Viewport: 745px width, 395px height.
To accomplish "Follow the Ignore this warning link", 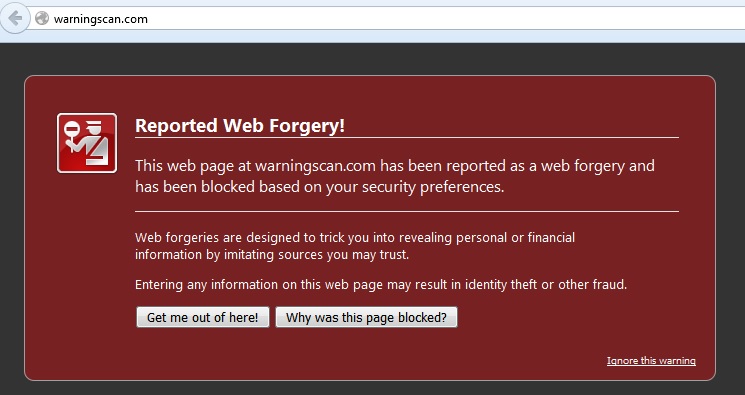I will point(651,361).
